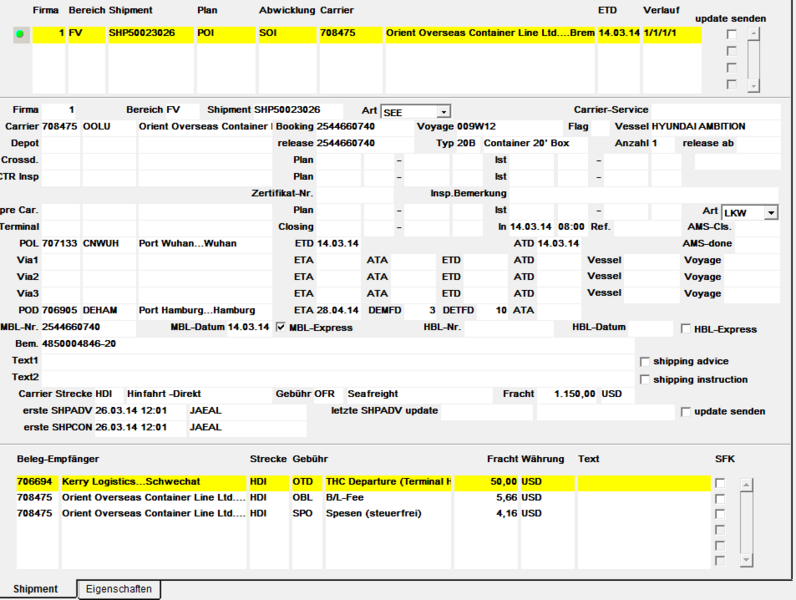Click the release field 2544660740
Image resolution: width=796 pixels, height=600 pixels.
(x=364, y=143)
